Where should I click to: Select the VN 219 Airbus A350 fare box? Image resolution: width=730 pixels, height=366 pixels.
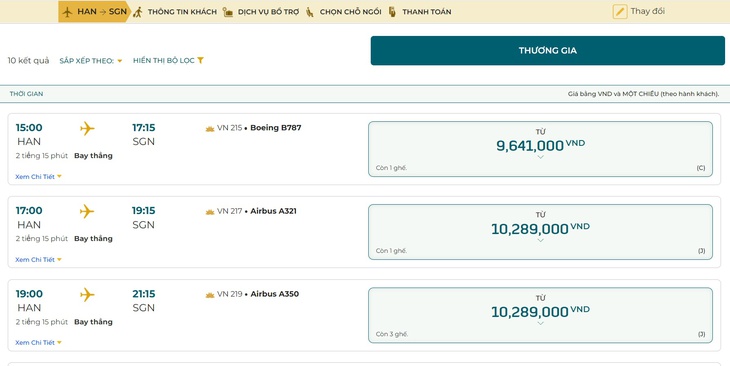coord(540,315)
